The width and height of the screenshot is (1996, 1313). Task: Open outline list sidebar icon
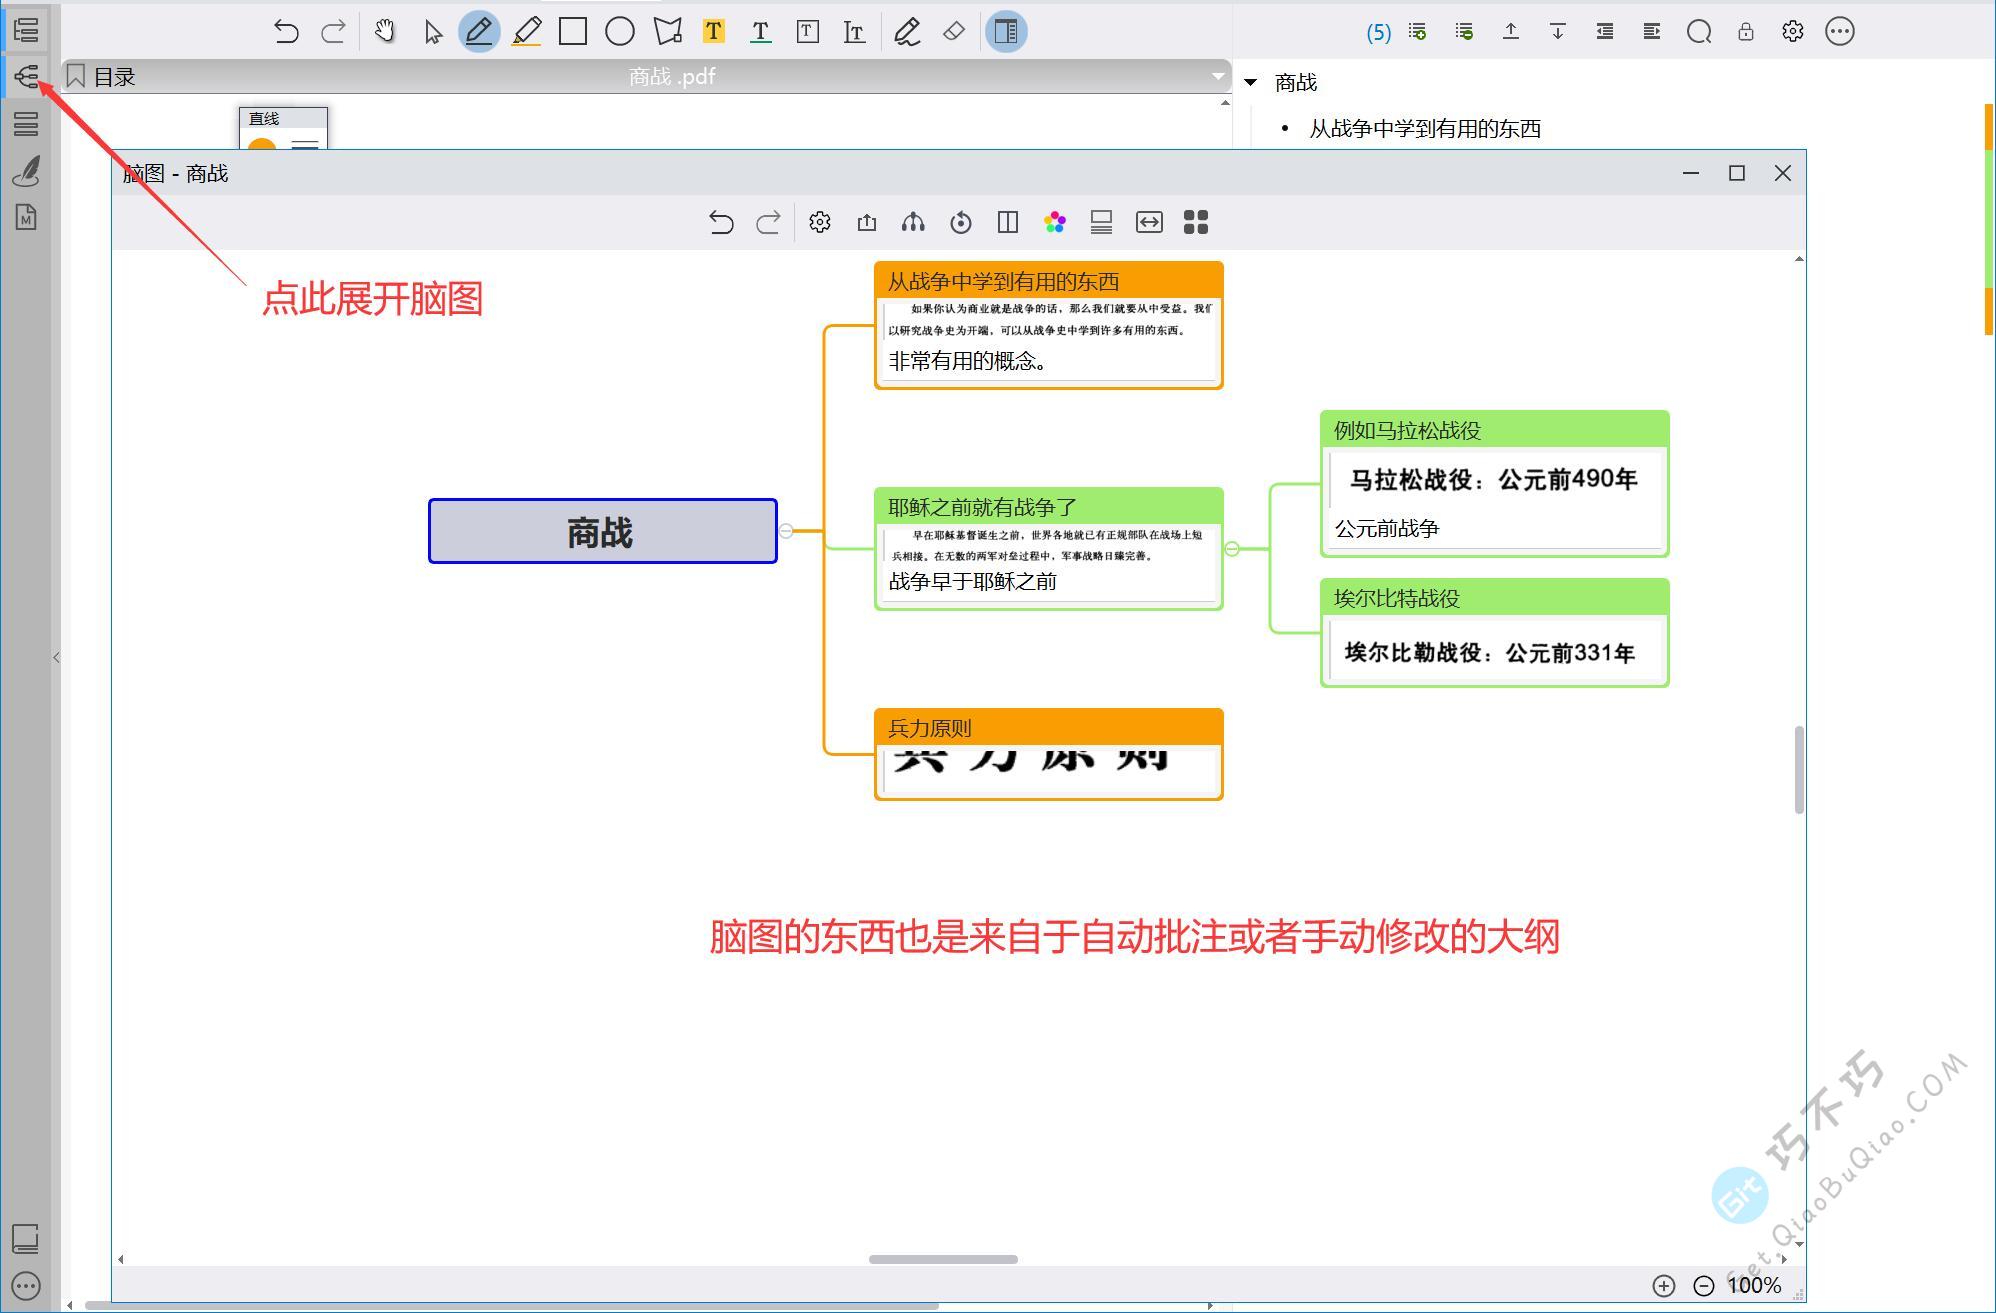tap(26, 30)
